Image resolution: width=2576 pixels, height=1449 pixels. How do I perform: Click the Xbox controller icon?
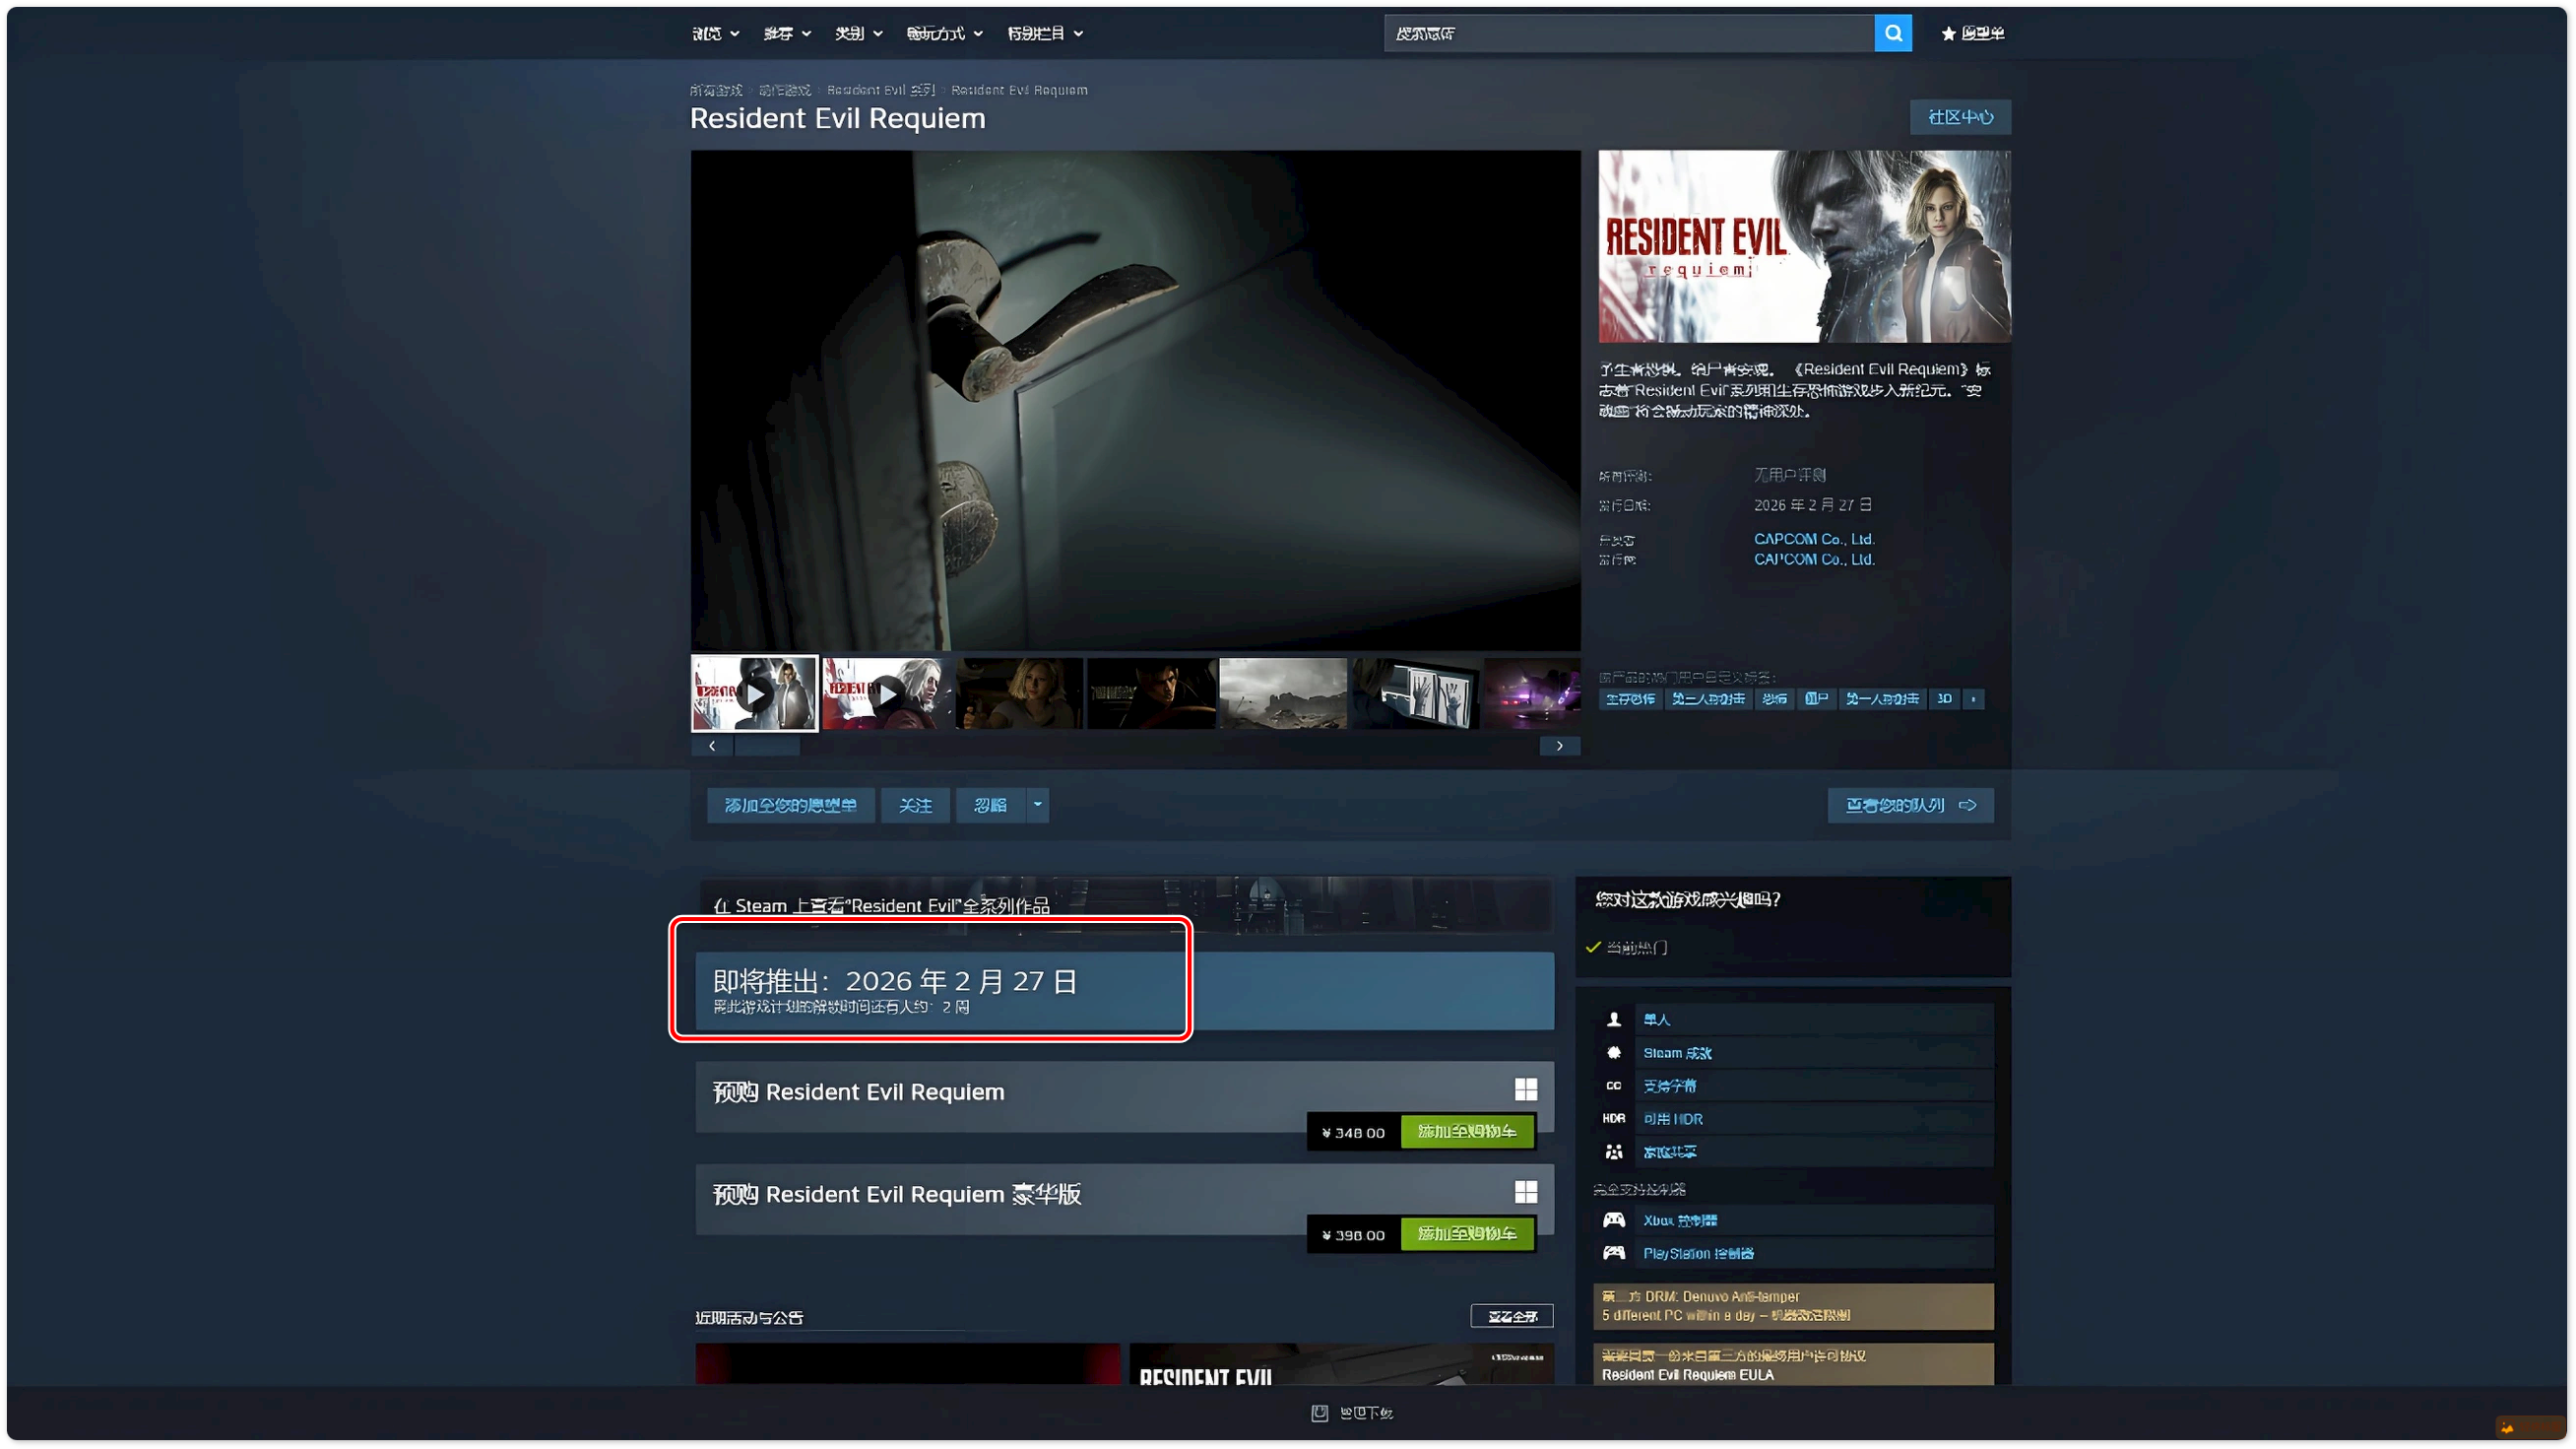pos(1614,1220)
